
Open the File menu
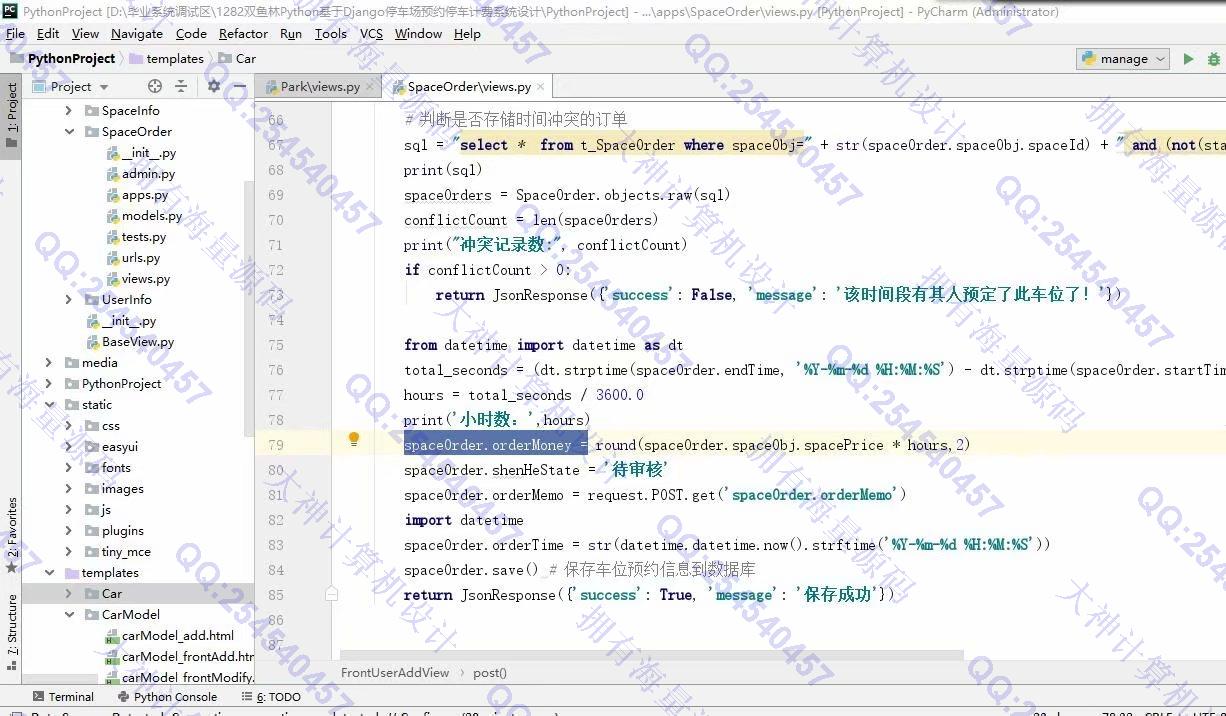pos(15,33)
